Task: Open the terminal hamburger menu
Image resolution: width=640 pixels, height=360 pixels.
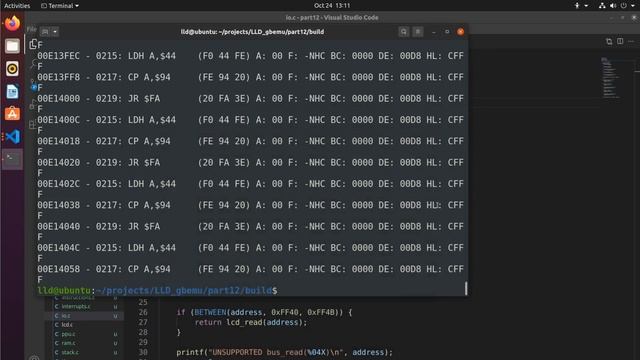Action: pos(418,32)
